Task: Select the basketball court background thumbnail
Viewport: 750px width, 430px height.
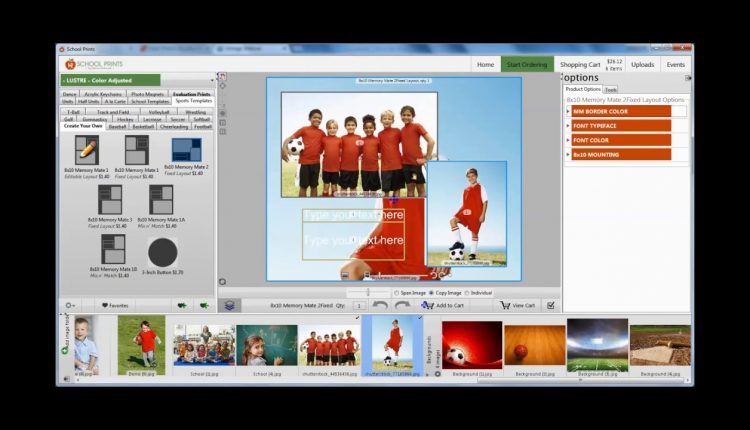Action: (535, 345)
